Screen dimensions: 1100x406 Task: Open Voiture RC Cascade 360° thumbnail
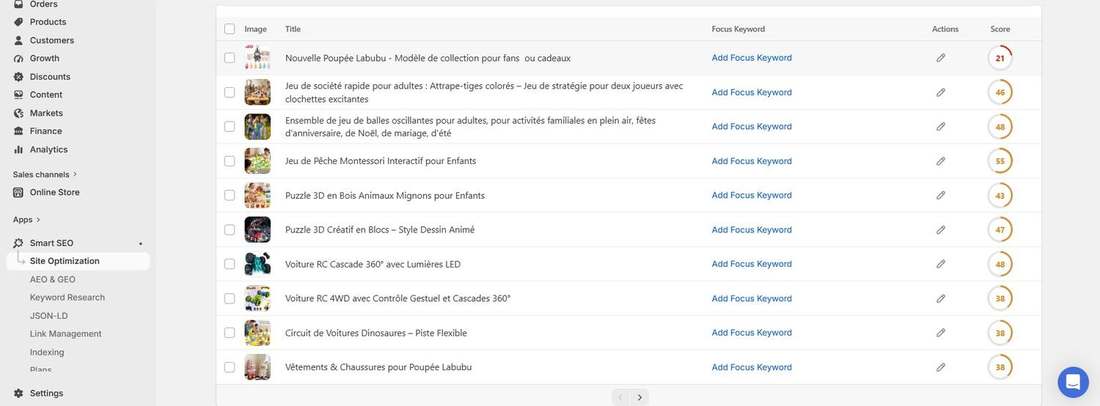coord(257,264)
